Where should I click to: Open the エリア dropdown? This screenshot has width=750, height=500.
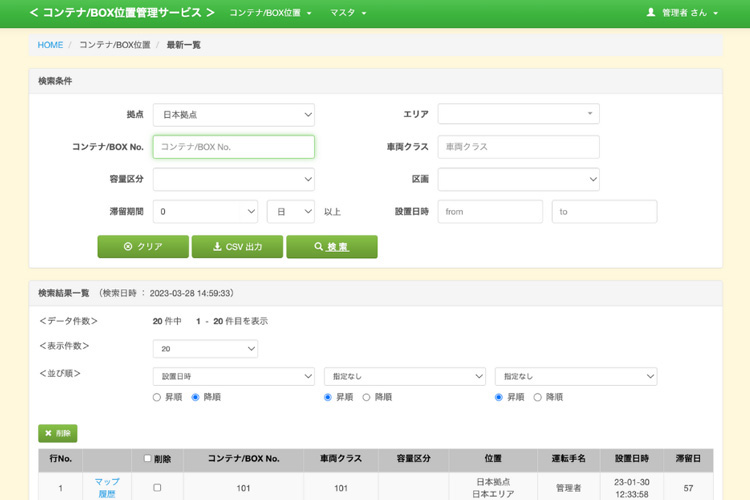[518, 114]
